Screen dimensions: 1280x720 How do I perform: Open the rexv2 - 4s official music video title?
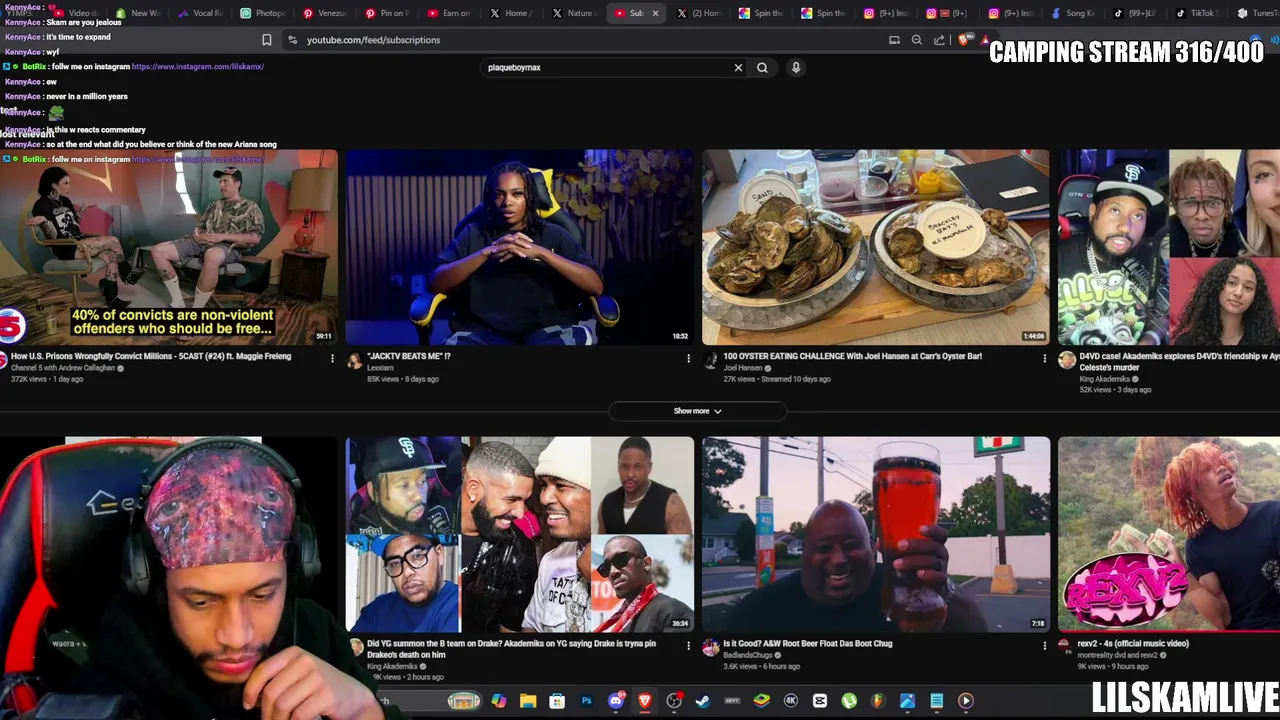pyautogui.click(x=1134, y=644)
